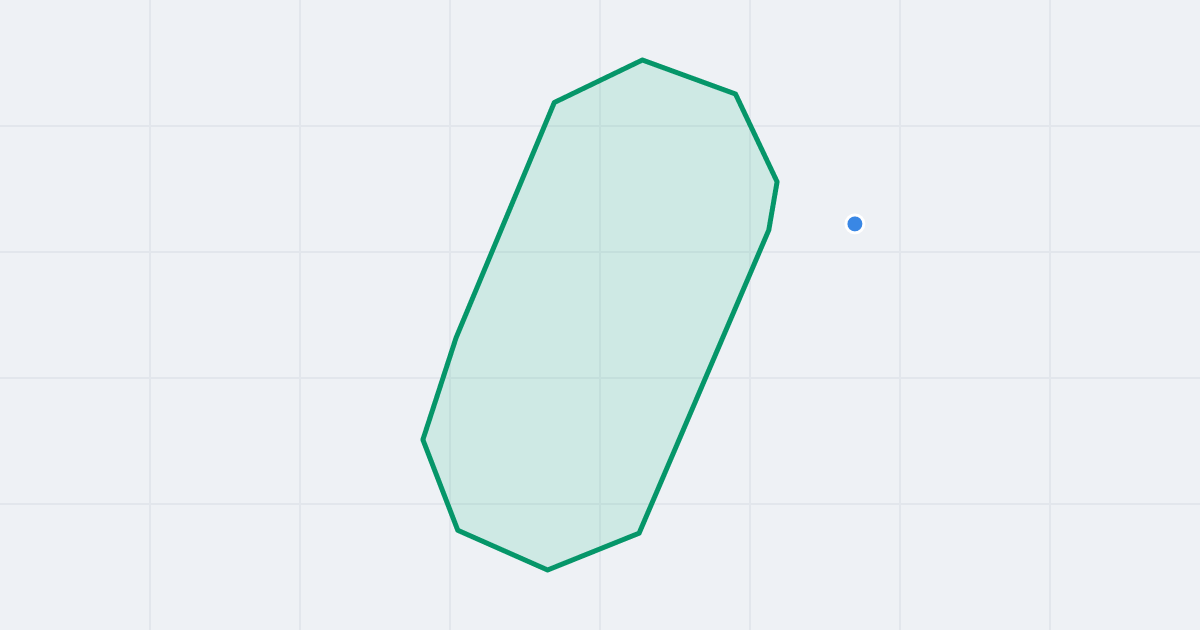Select the longest straight edge on polygon's right side

704,382
